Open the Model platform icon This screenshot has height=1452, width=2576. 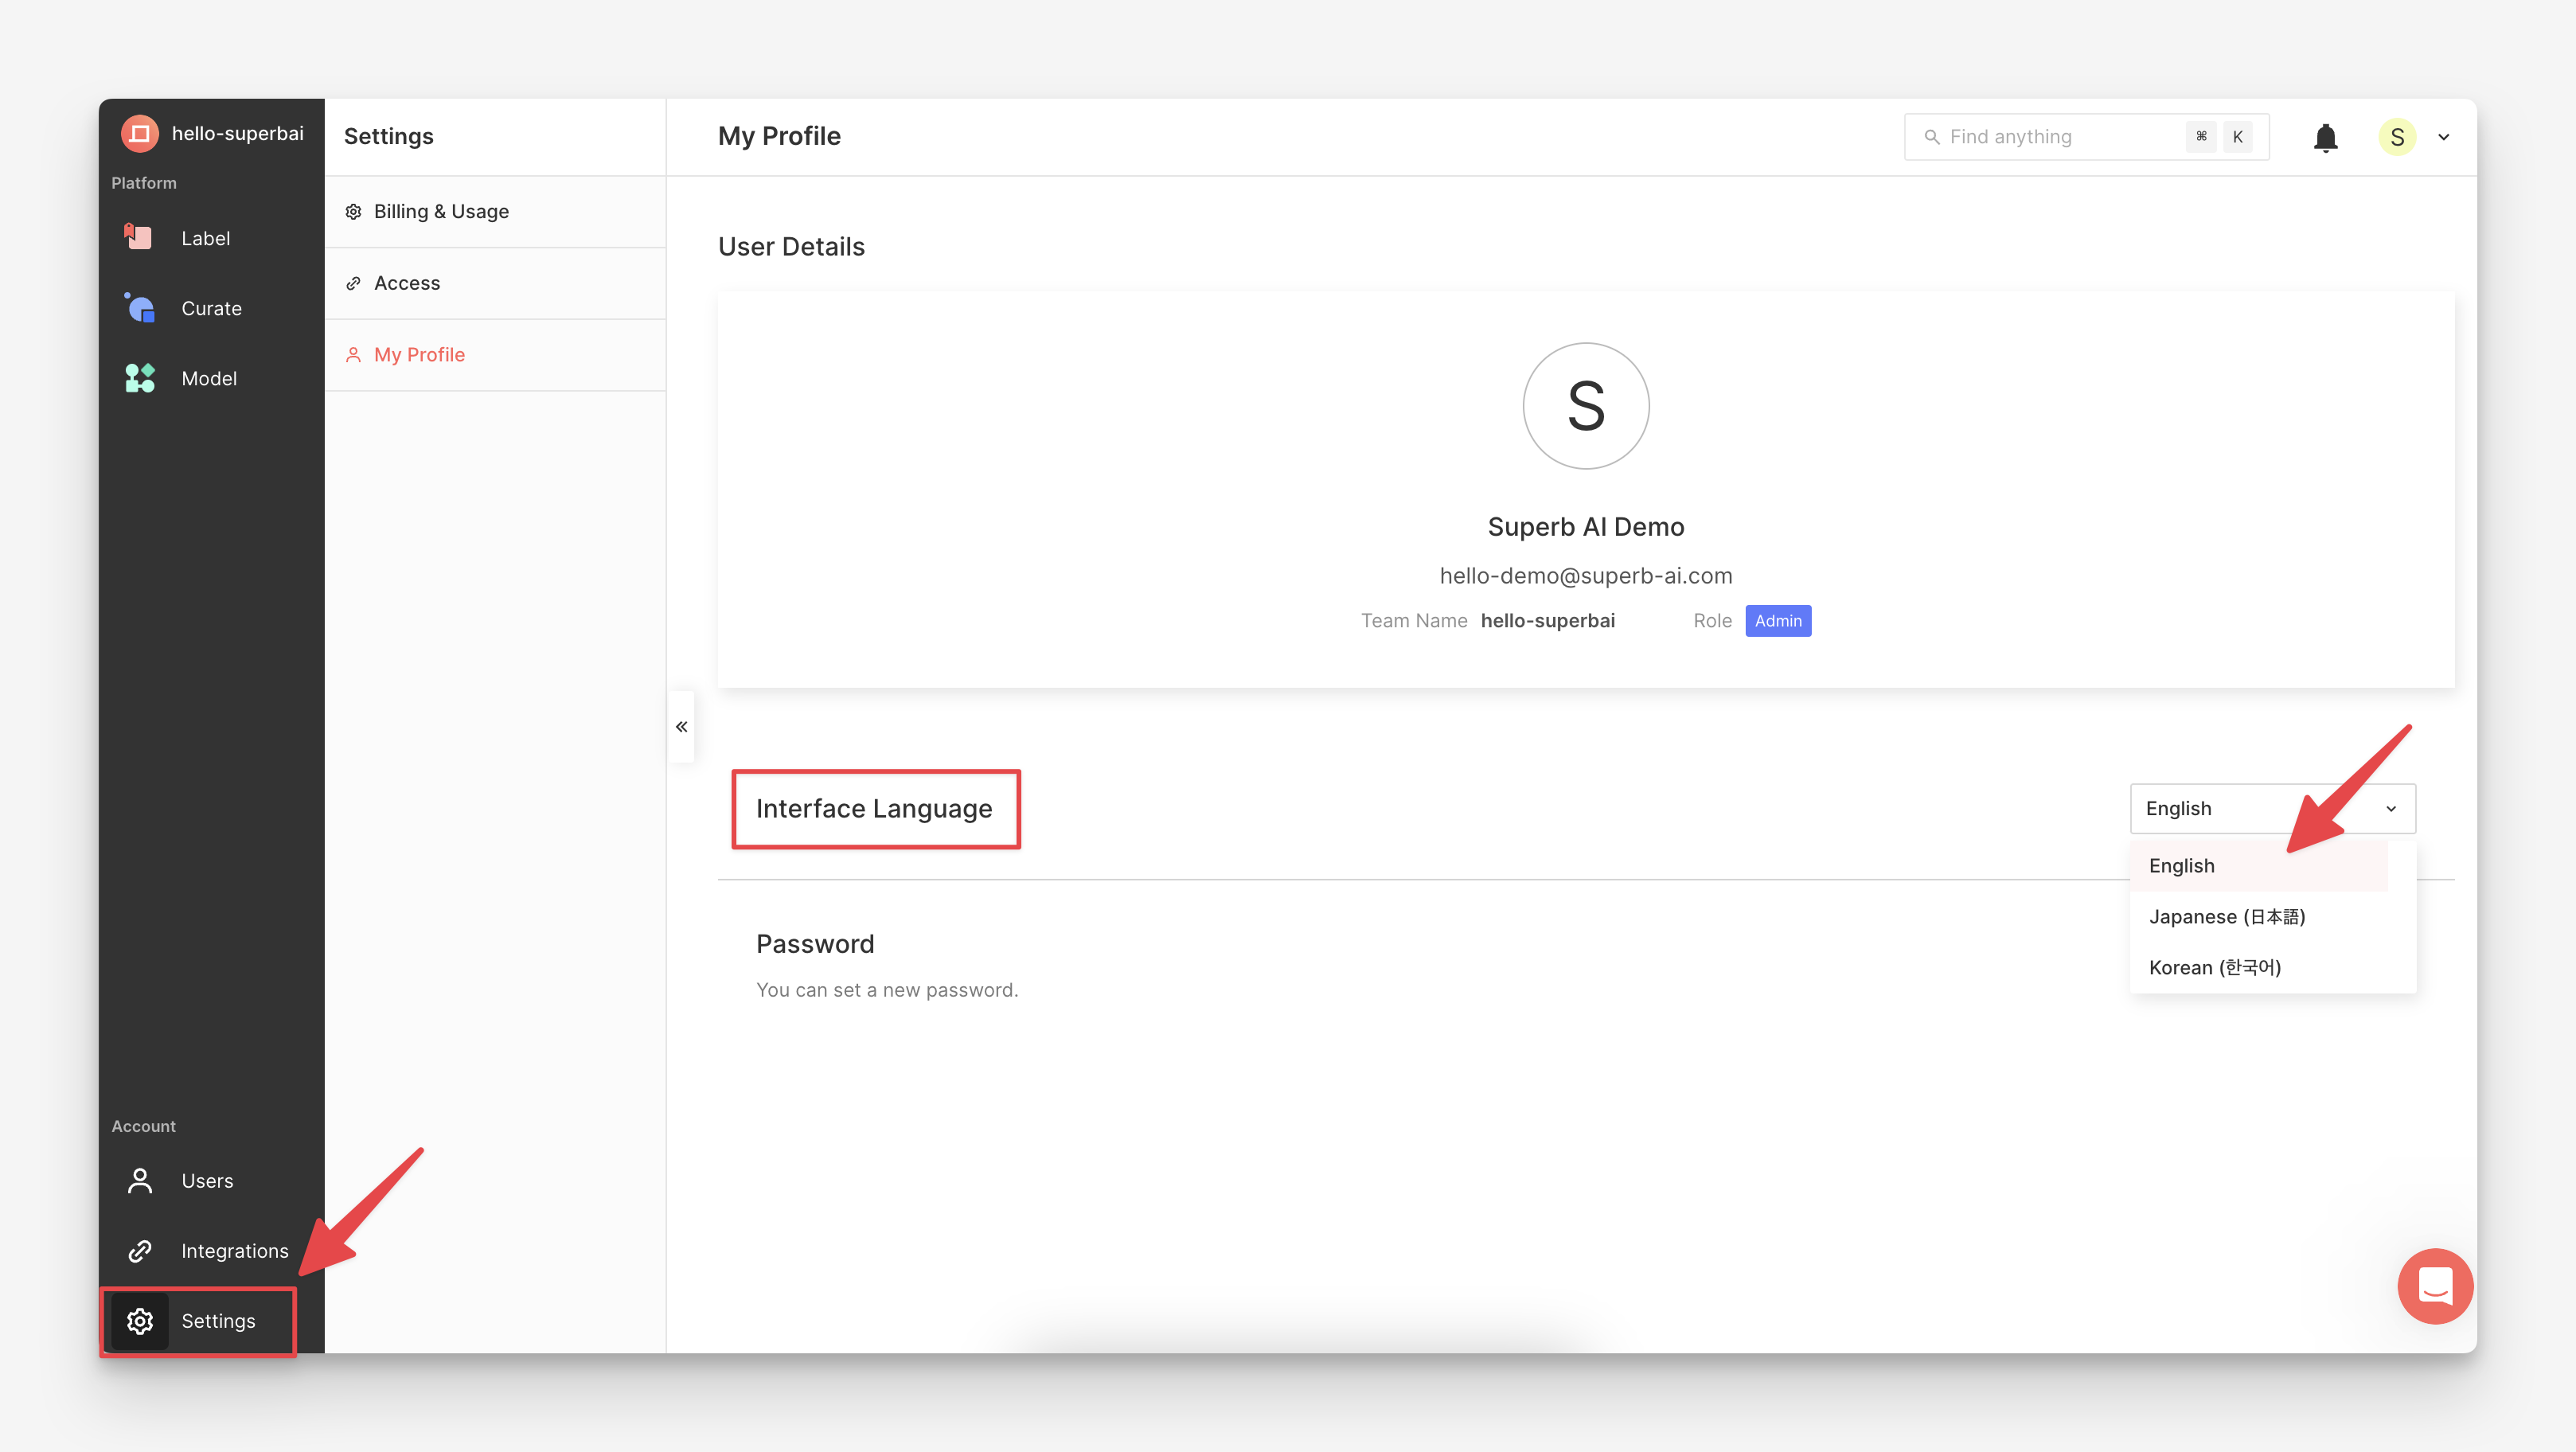[139, 378]
